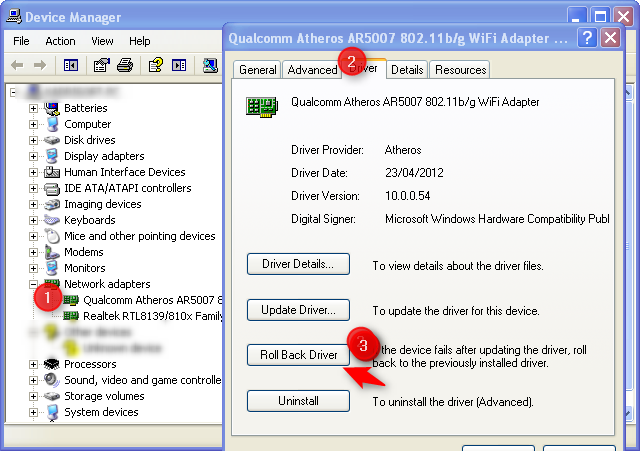
Task: Click the Roll Back Driver button
Action: pyautogui.click(x=298, y=355)
